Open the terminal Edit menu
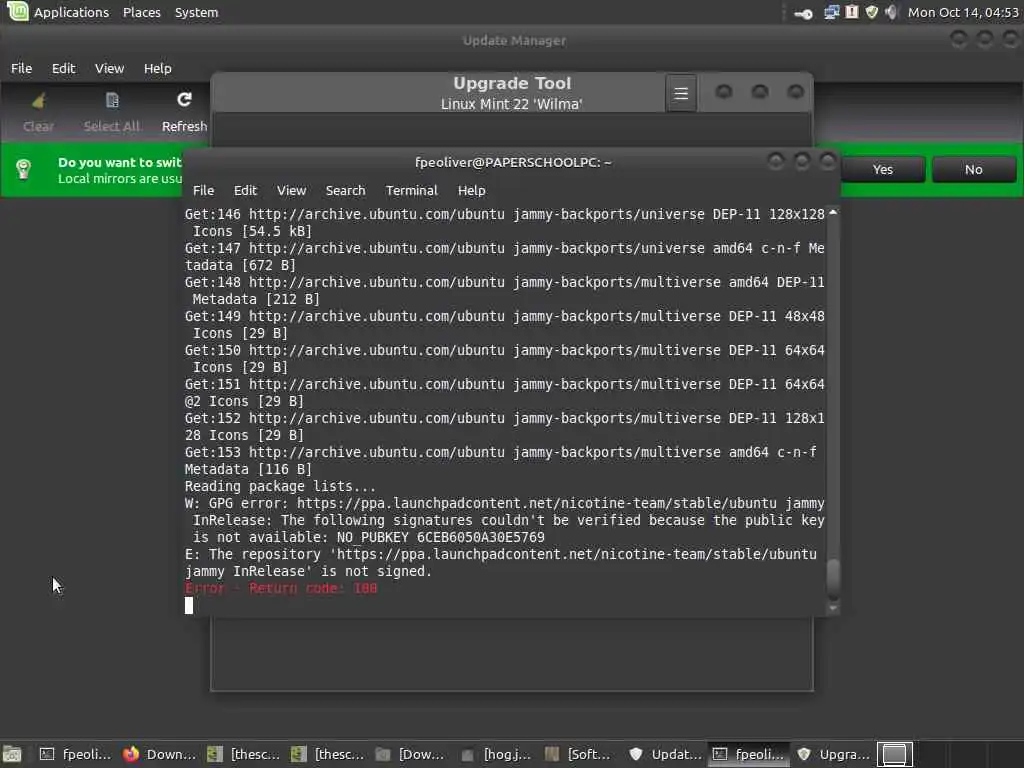The image size is (1024, 768). point(246,191)
